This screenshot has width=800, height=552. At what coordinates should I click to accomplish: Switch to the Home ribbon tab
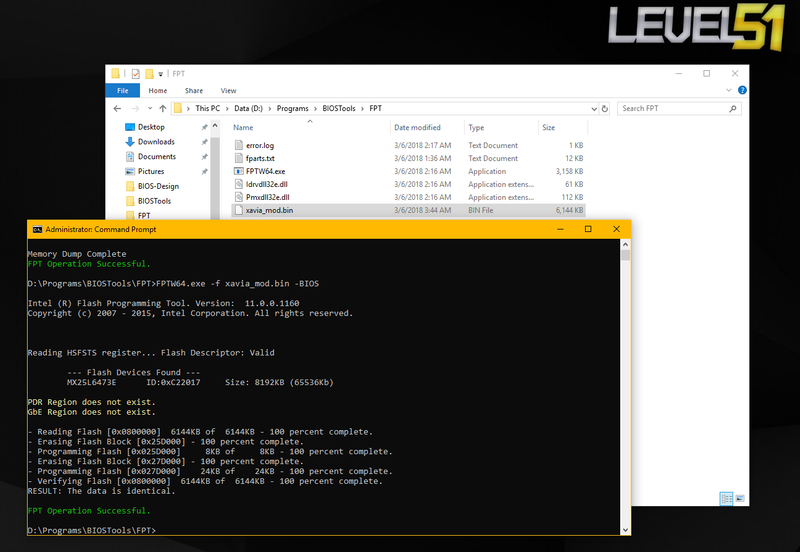[x=158, y=90]
